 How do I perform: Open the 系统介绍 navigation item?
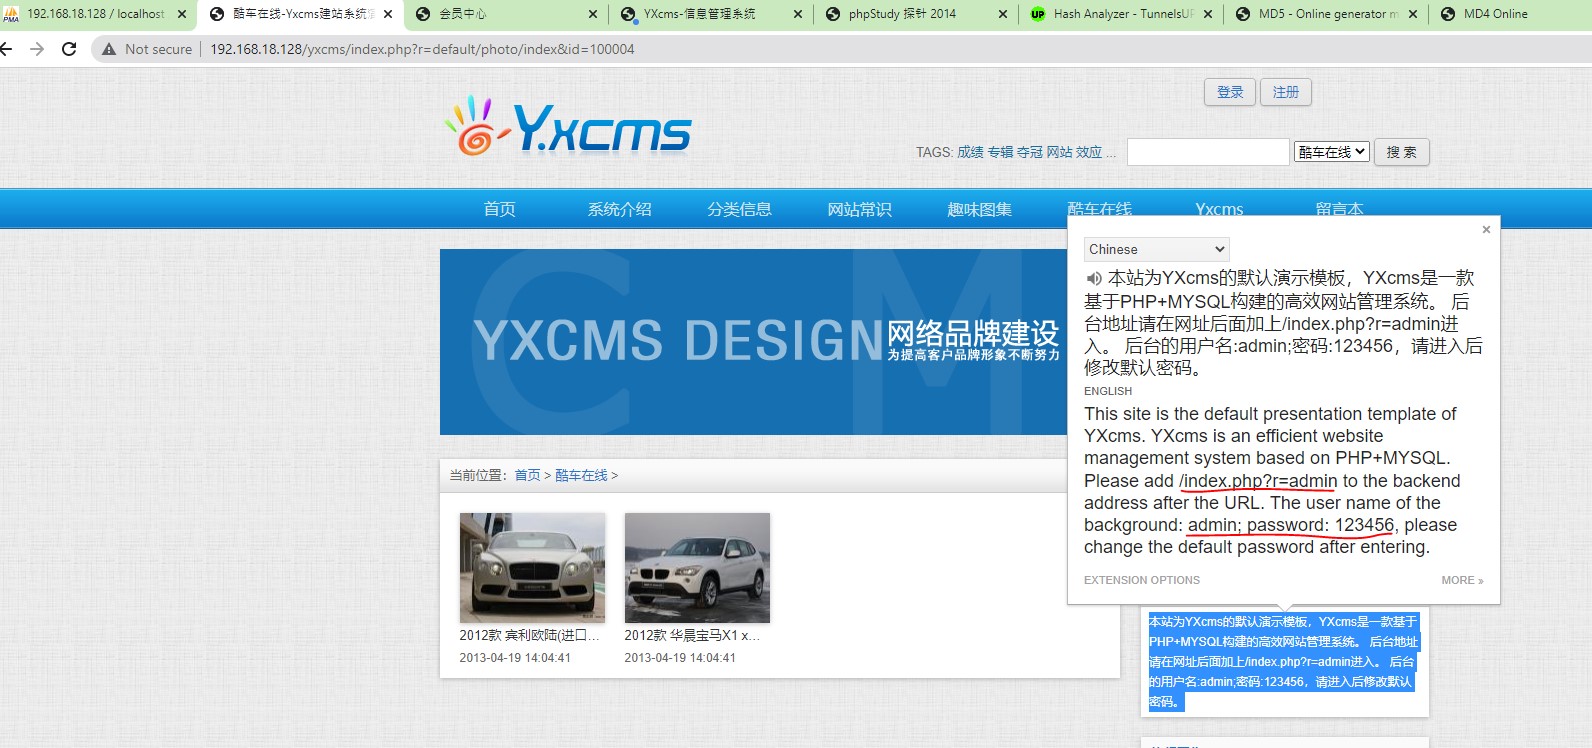pyautogui.click(x=620, y=209)
